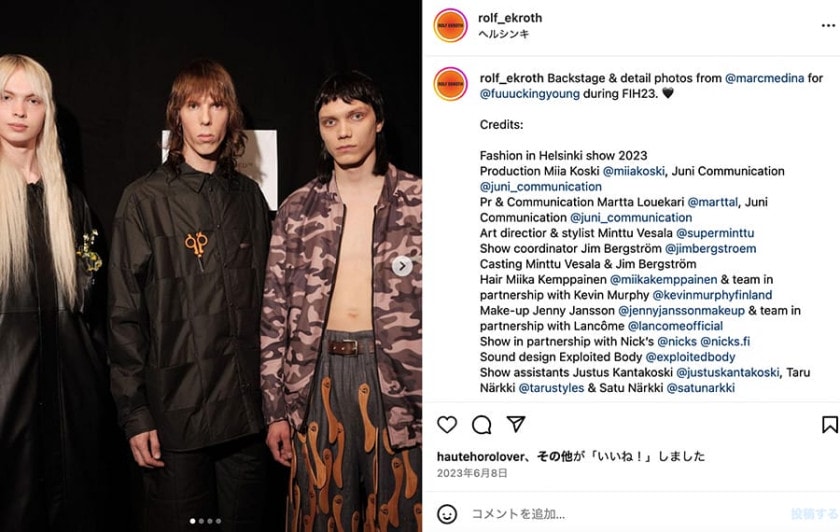Share the post with paper plane icon

coord(515,424)
